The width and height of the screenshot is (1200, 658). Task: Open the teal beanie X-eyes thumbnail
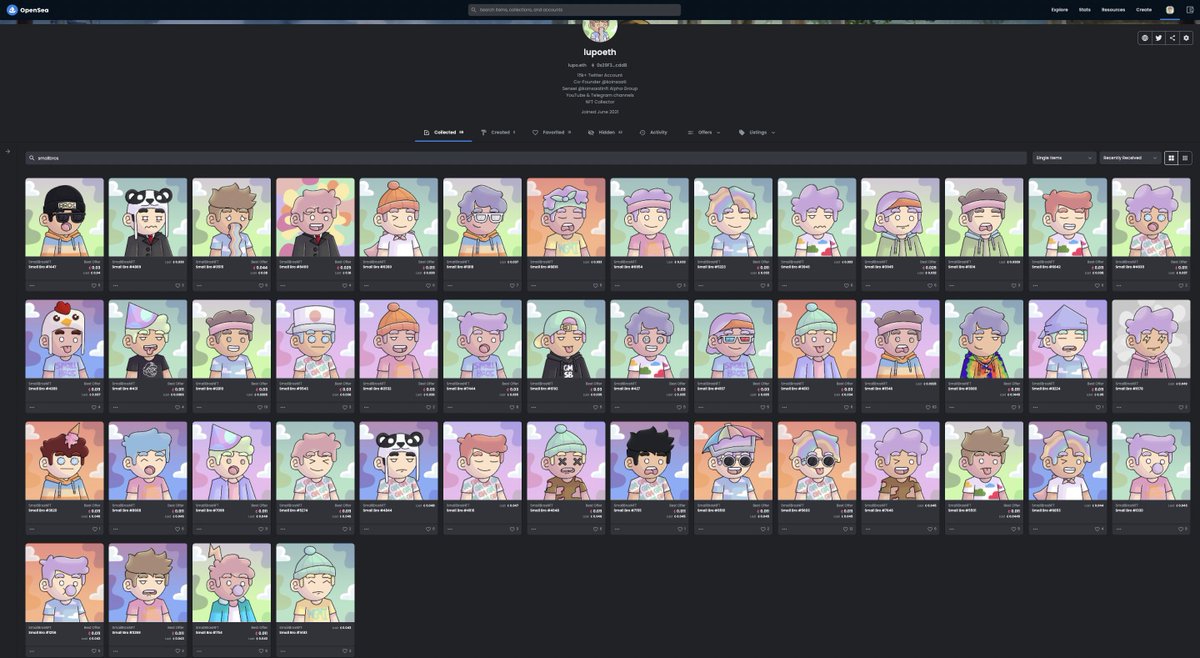566,460
